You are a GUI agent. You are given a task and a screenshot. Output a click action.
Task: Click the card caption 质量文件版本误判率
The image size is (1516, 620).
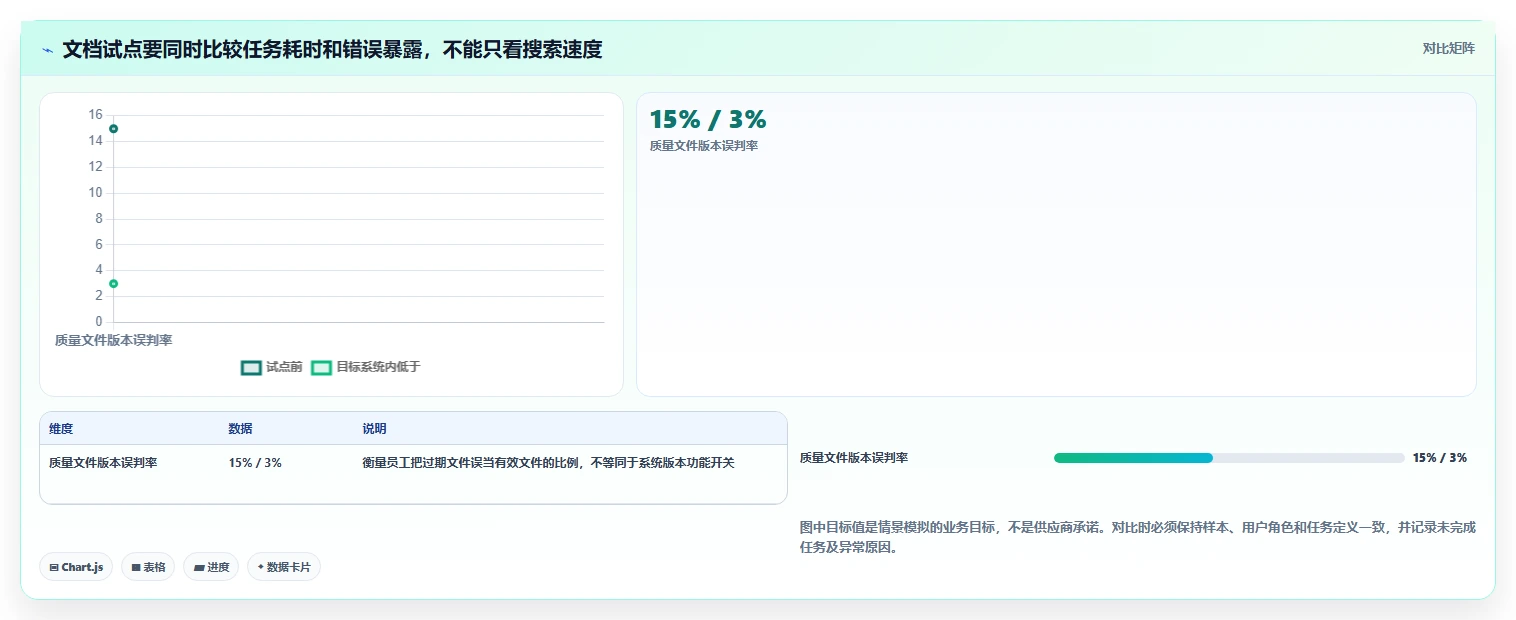coord(704,146)
